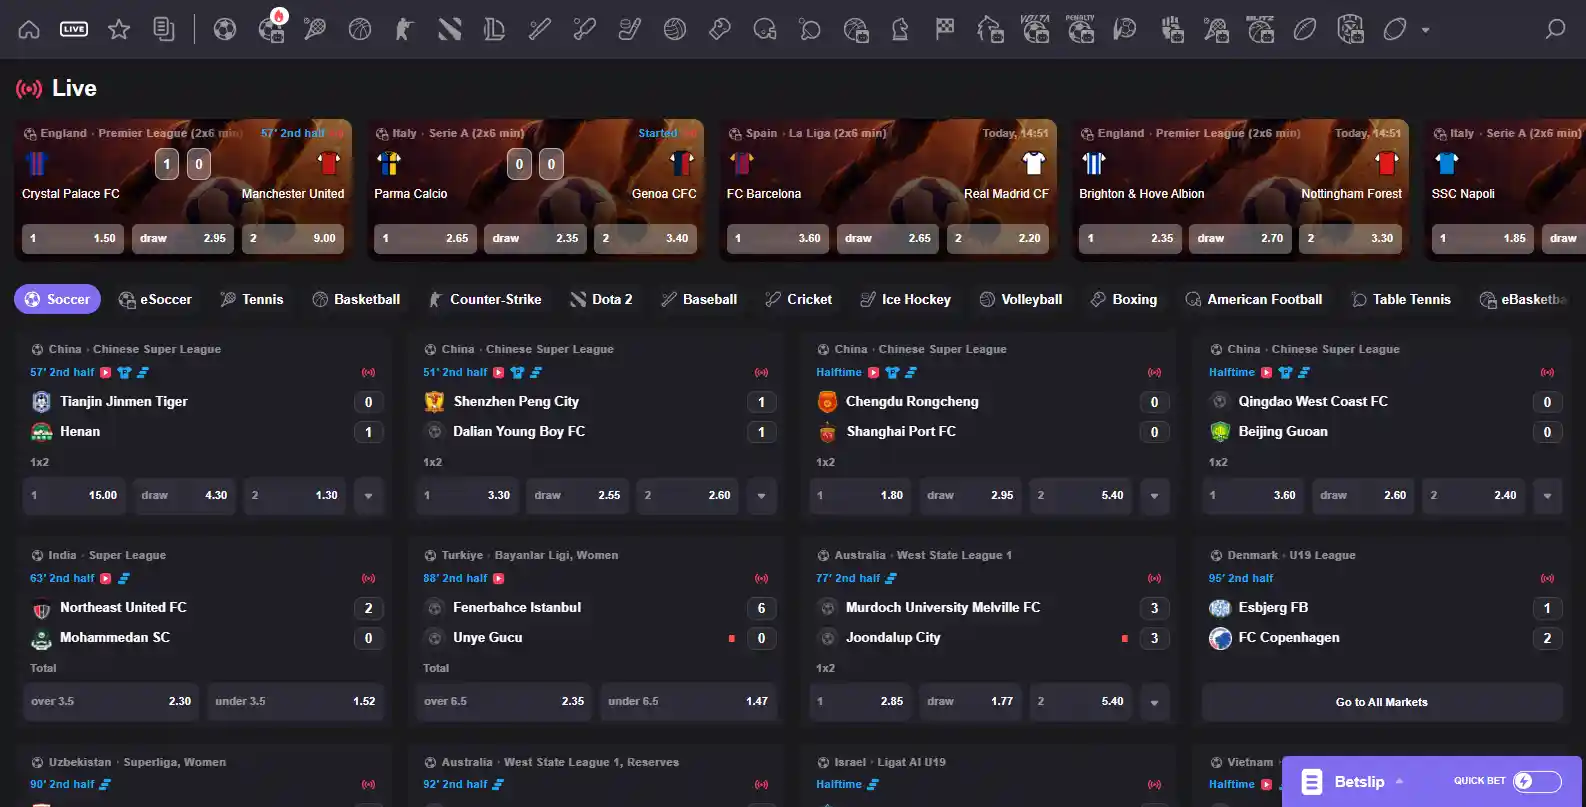
Task: Open the LIVE section icon
Action: (74, 29)
